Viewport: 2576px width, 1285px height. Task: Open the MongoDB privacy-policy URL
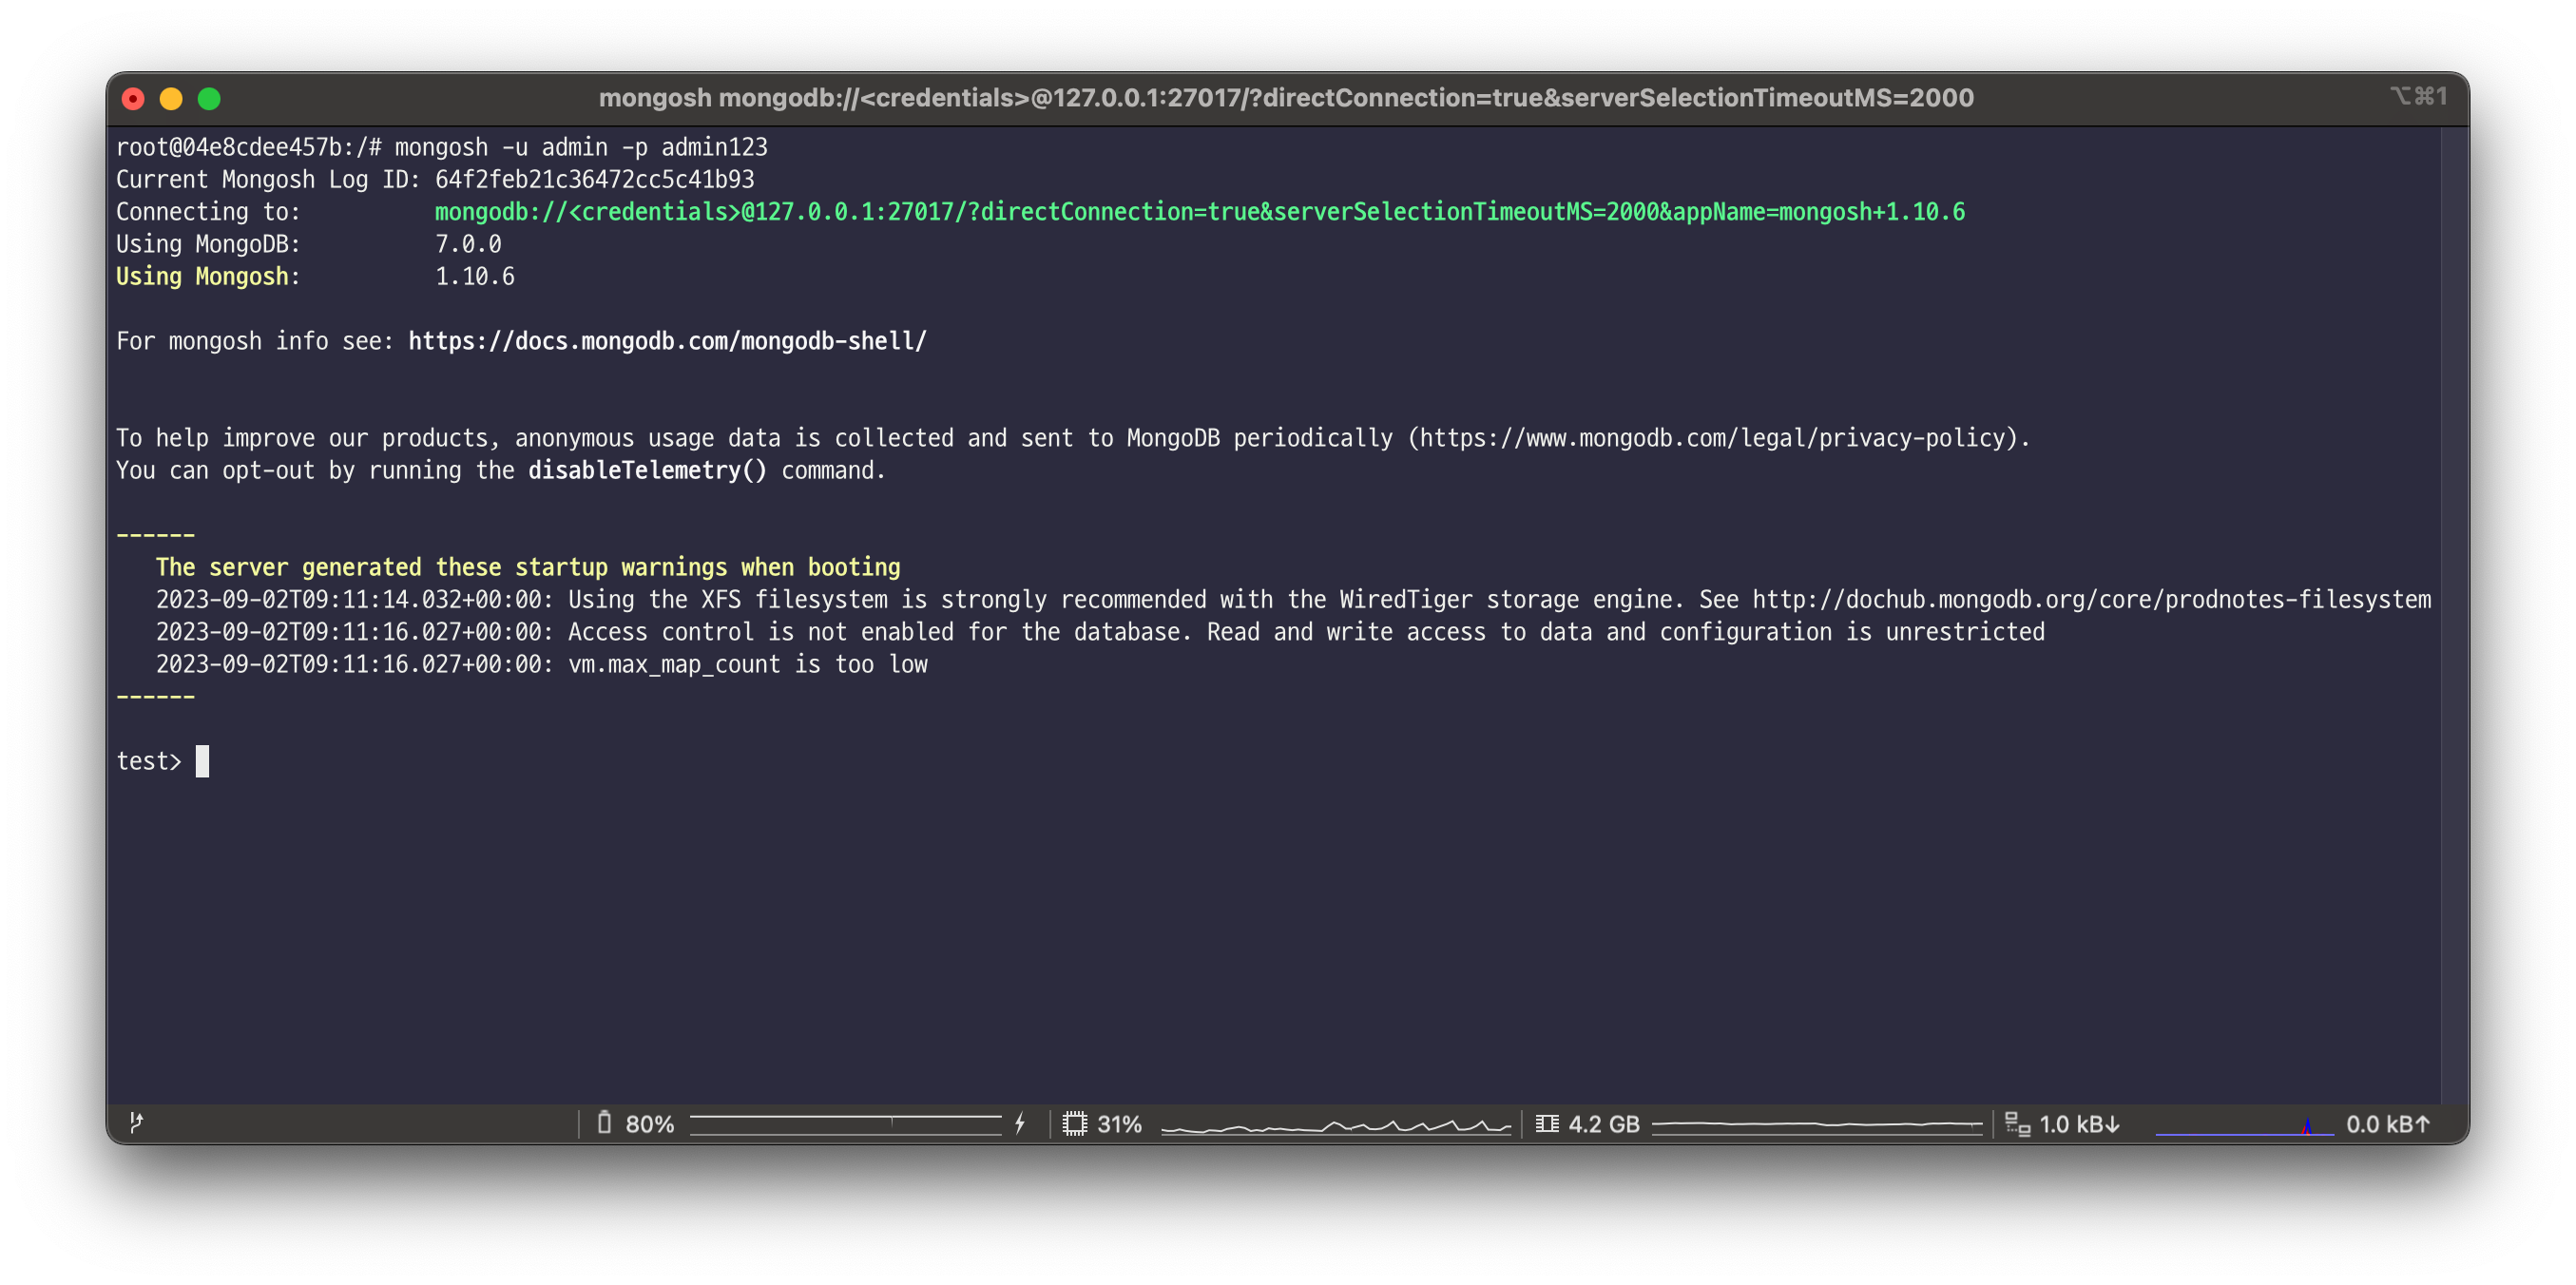(x=1712, y=438)
